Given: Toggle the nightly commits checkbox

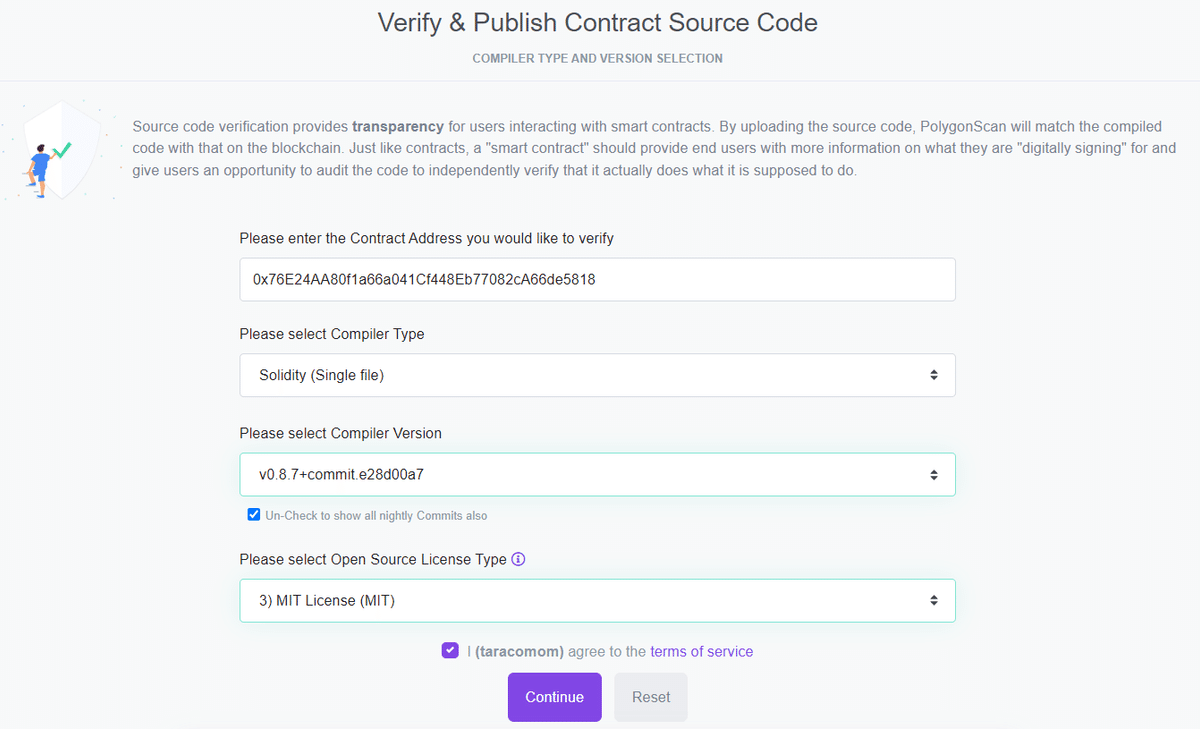Looking at the screenshot, I should 254,515.
